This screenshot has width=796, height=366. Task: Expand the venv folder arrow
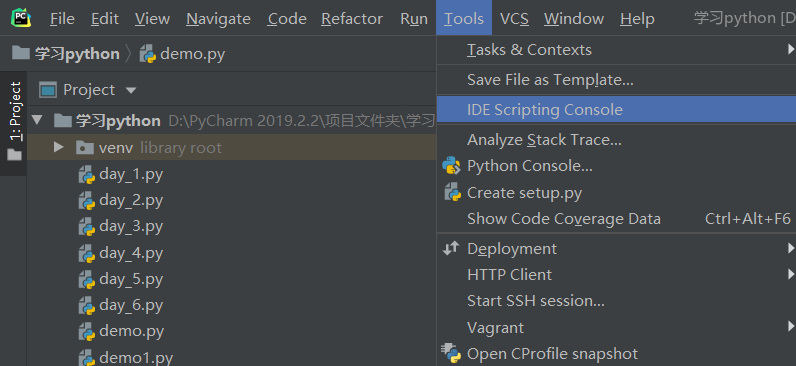(59, 147)
